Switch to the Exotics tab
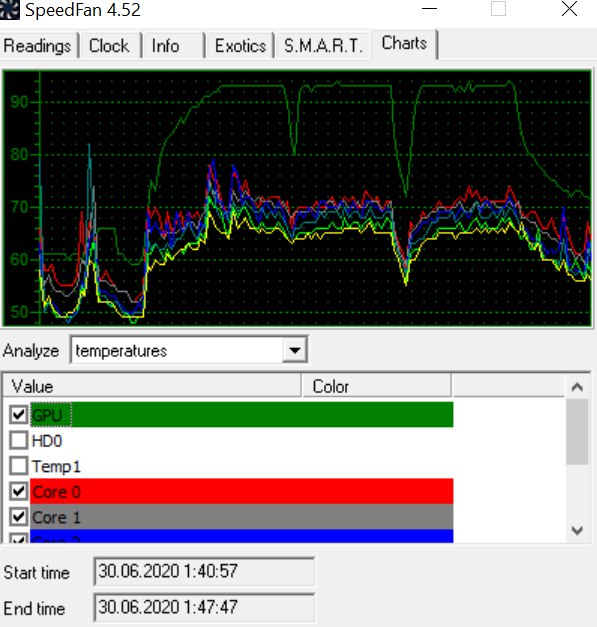Viewport: 597px width, 627px height. [x=240, y=46]
